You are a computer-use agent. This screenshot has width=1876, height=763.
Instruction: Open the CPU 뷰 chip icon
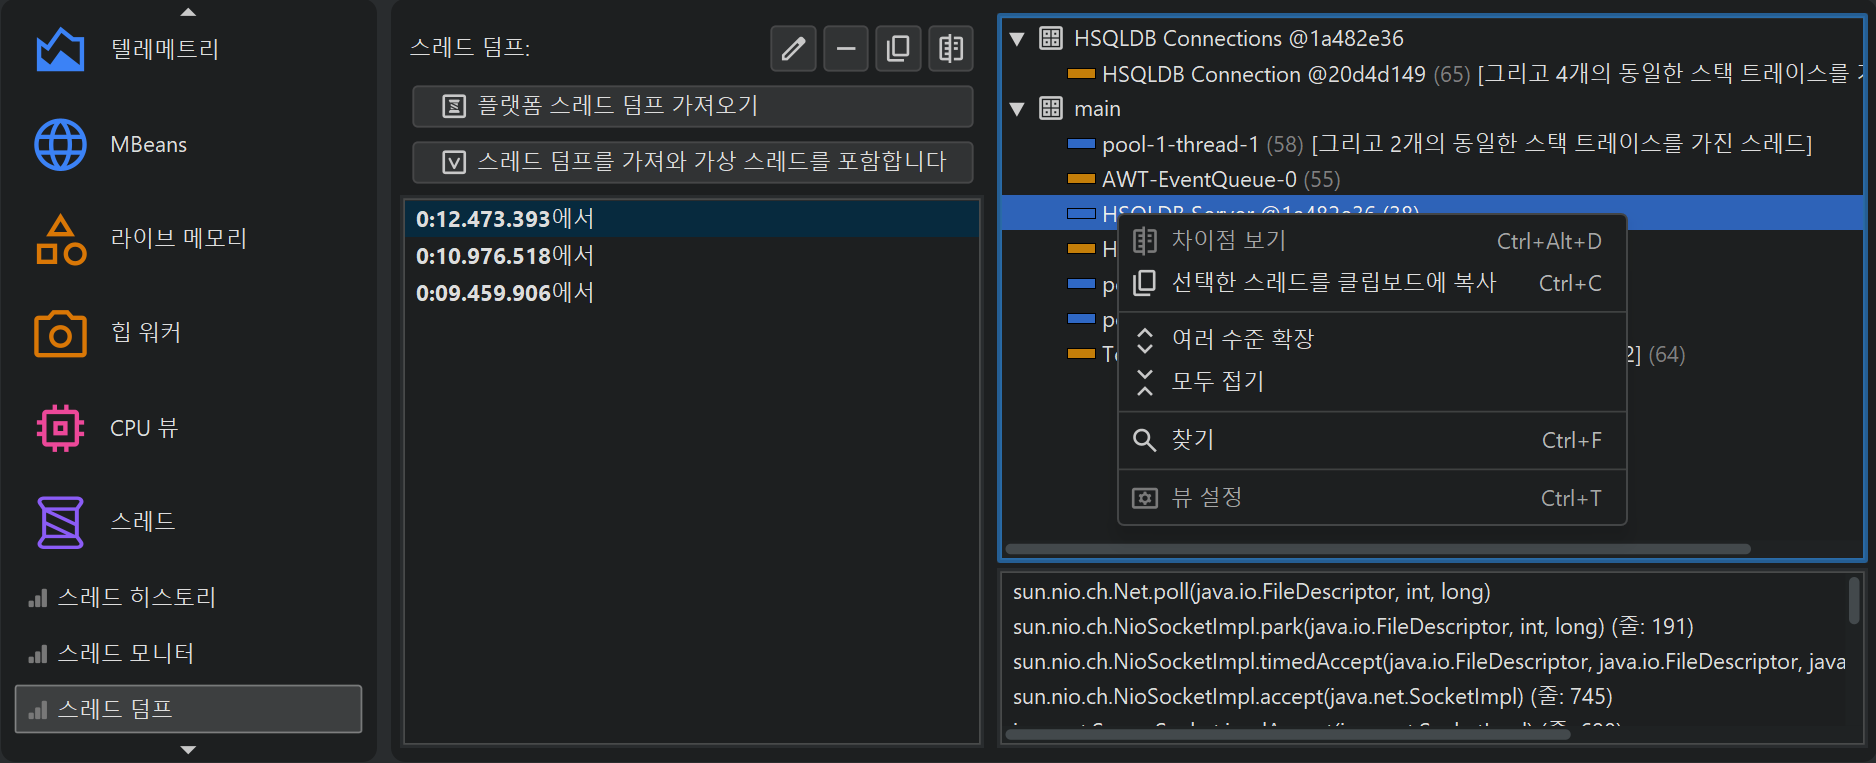(x=60, y=428)
